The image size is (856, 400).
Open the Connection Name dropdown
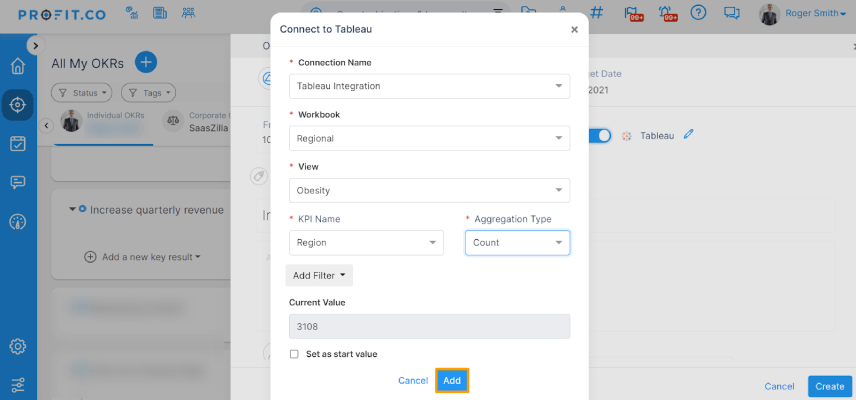click(430, 86)
